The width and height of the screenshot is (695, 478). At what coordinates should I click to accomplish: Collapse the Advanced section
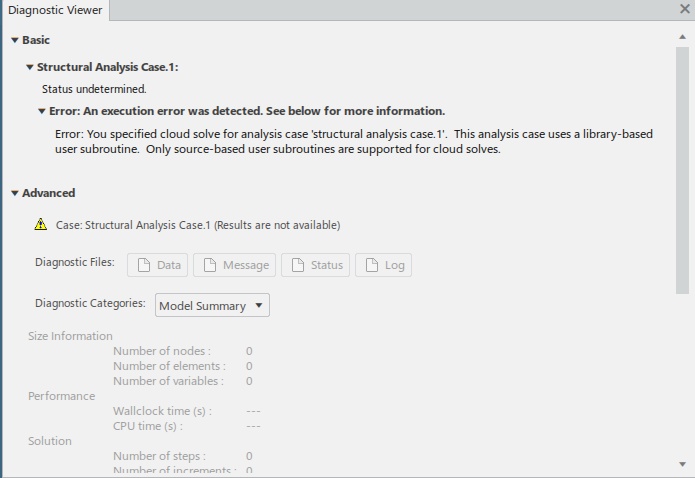pos(15,193)
